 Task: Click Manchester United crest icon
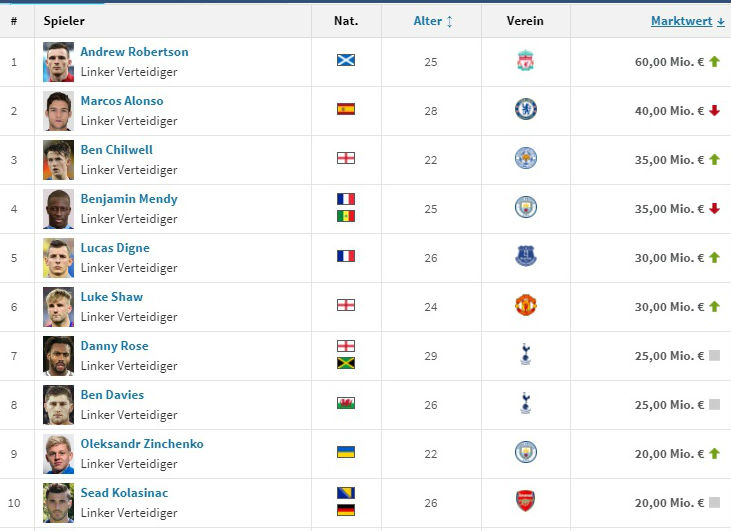(x=526, y=306)
